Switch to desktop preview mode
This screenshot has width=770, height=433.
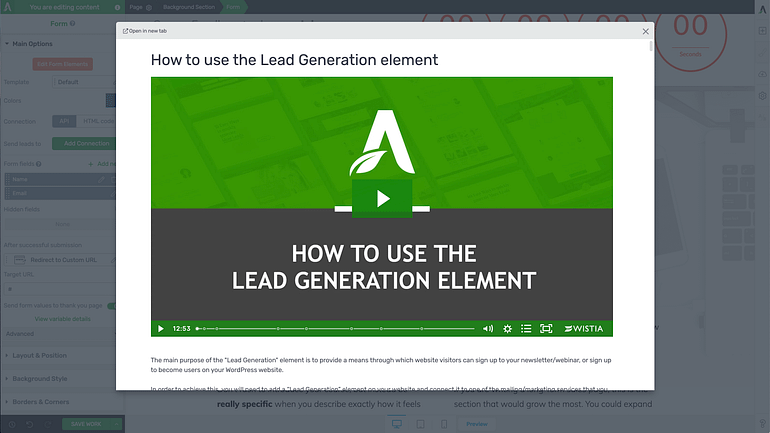(x=397, y=424)
